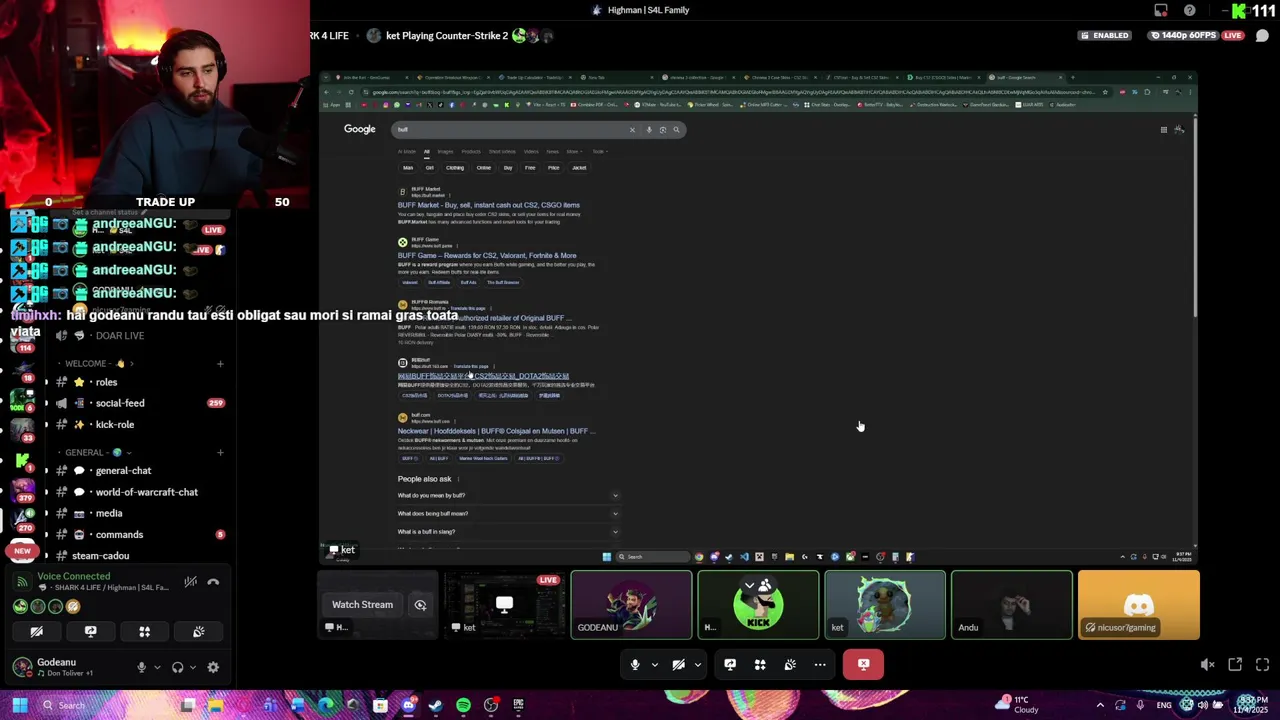The width and height of the screenshot is (1280, 720).
Task: Open BUFF Market search result in stream
Action: coord(489,205)
